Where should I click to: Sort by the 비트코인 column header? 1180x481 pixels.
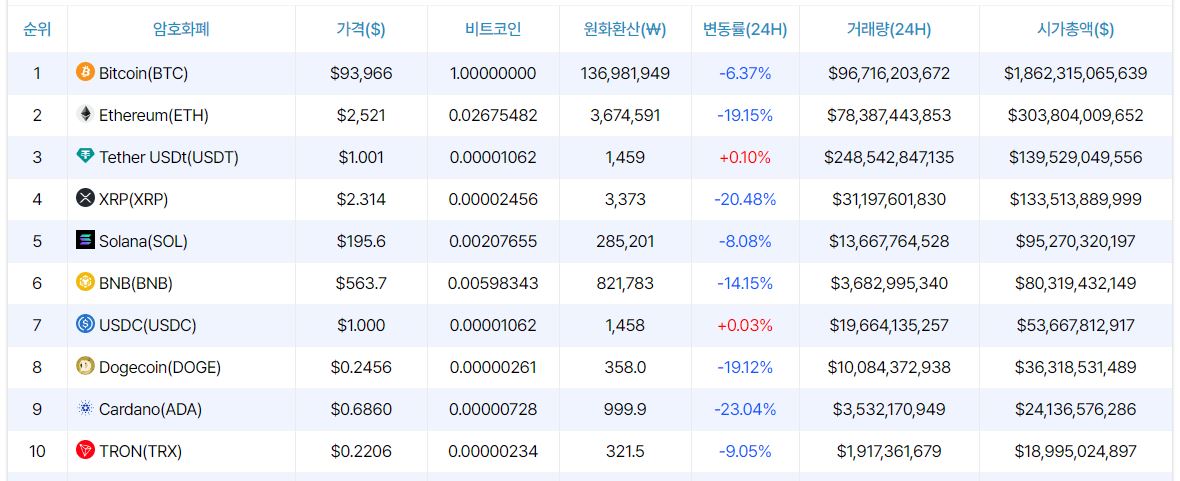click(493, 29)
